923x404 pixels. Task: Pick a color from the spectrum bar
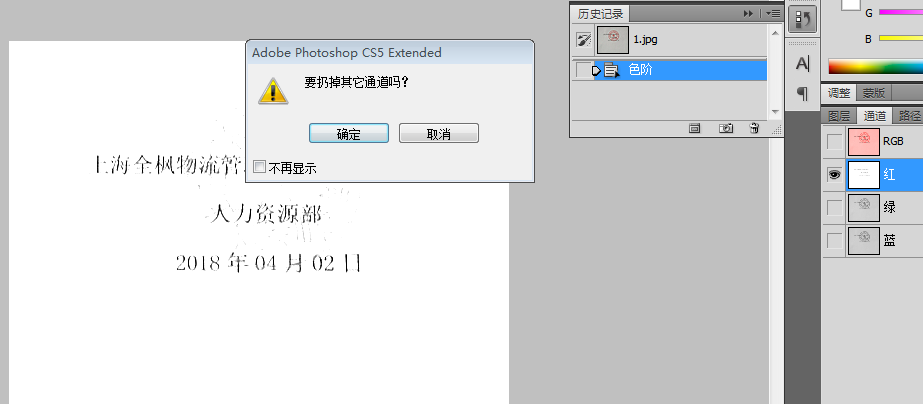tap(875, 67)
